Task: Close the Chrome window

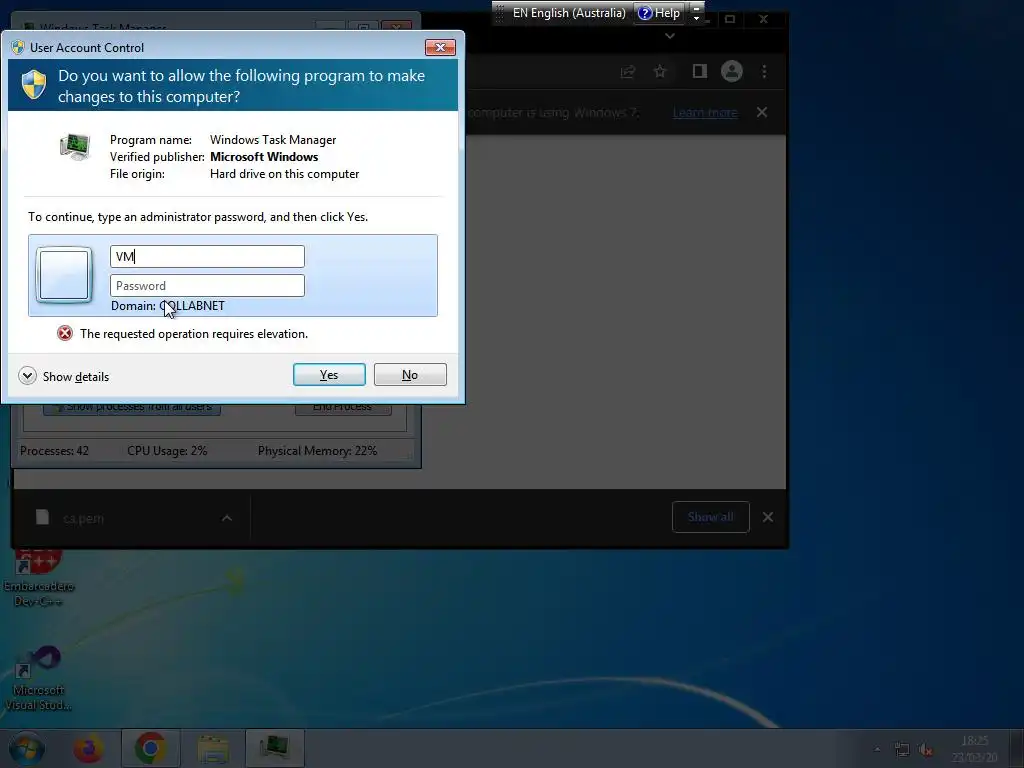Action: click(763, 20)
